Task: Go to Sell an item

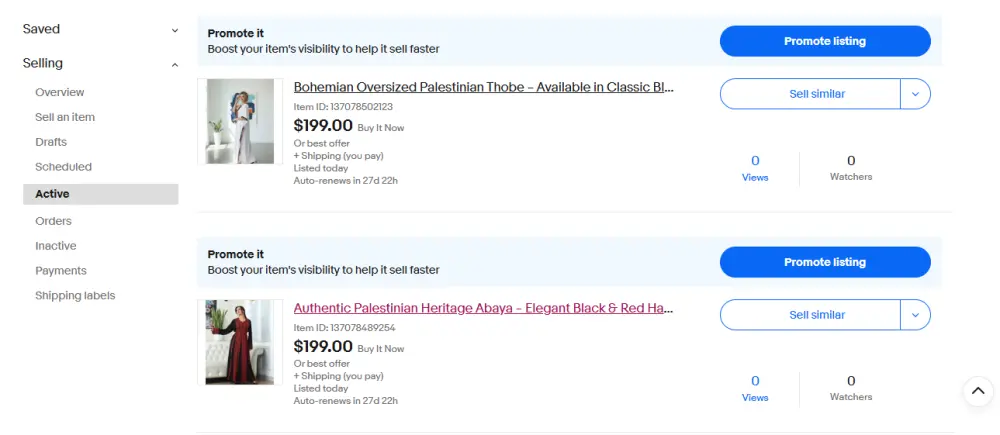Action: pyautogui.click(x=65, y=117)
